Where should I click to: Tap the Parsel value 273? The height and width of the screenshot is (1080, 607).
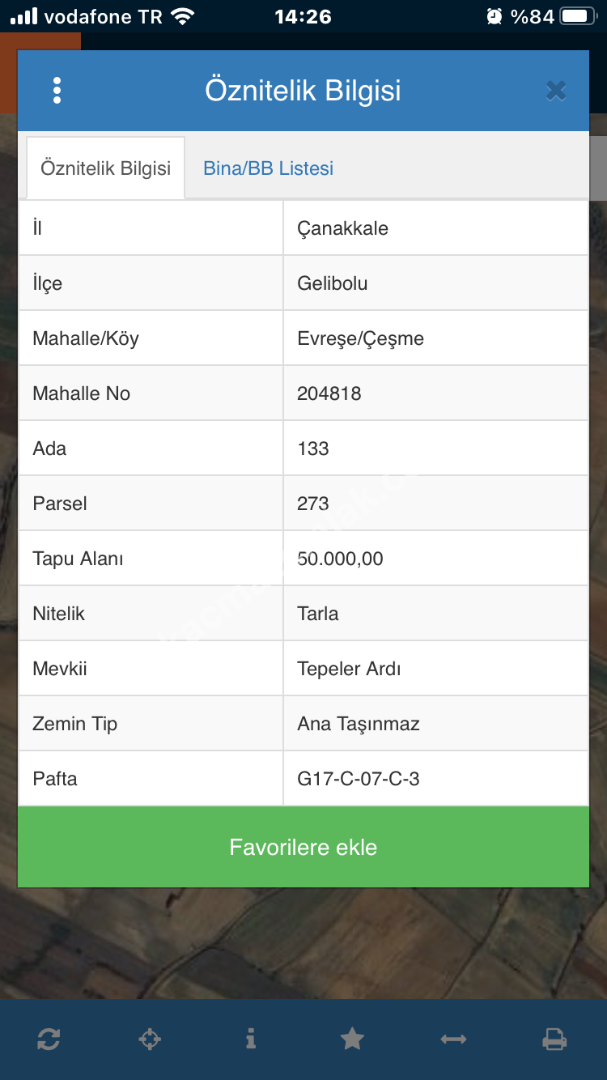[313, 503]
